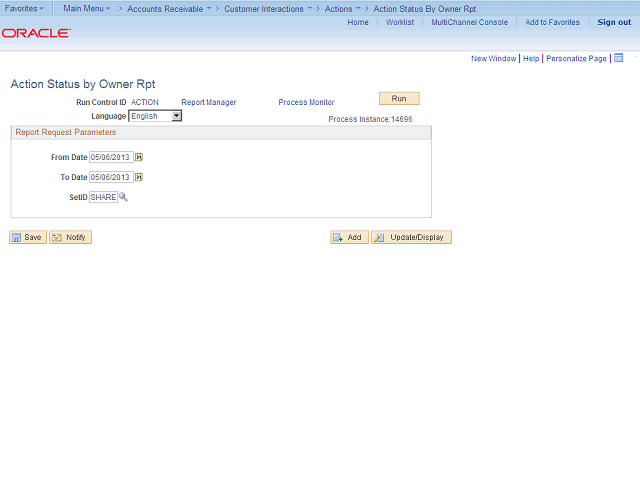The width and height of the screenshot is (640, 480).
Task: Open the Language dropdown
Action: [x=155, y=116]
